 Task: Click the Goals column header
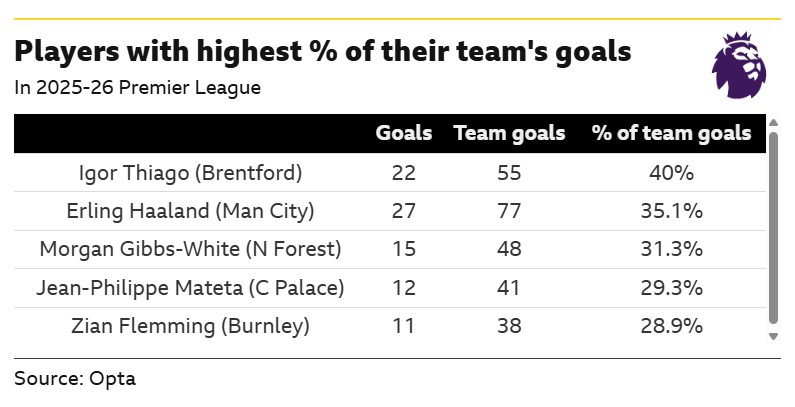(404, 133)
